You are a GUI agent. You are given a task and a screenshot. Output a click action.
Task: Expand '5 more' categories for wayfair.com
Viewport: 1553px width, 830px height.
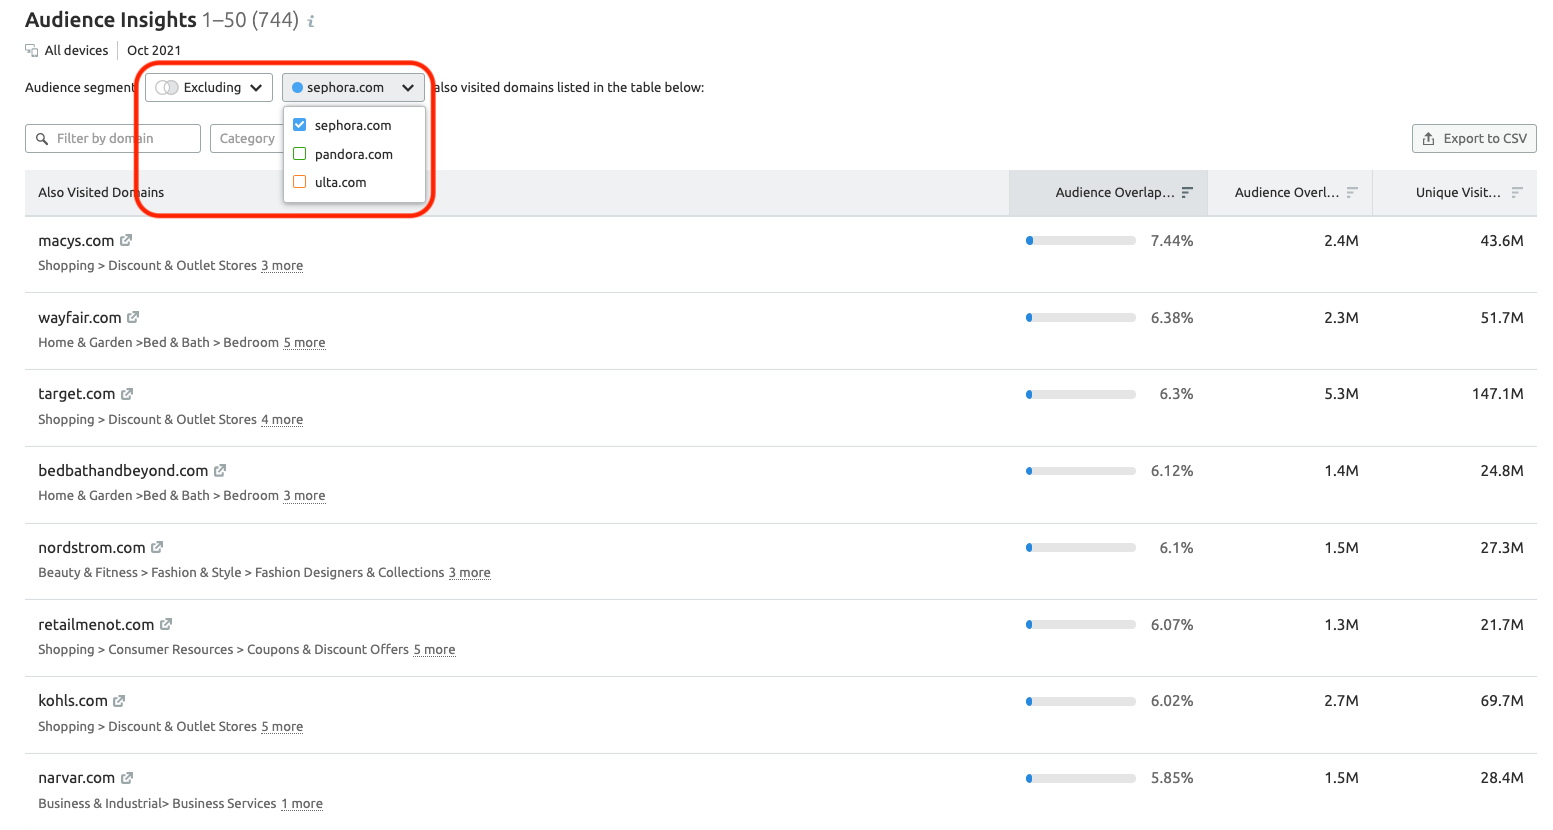(x=304, y=343)
